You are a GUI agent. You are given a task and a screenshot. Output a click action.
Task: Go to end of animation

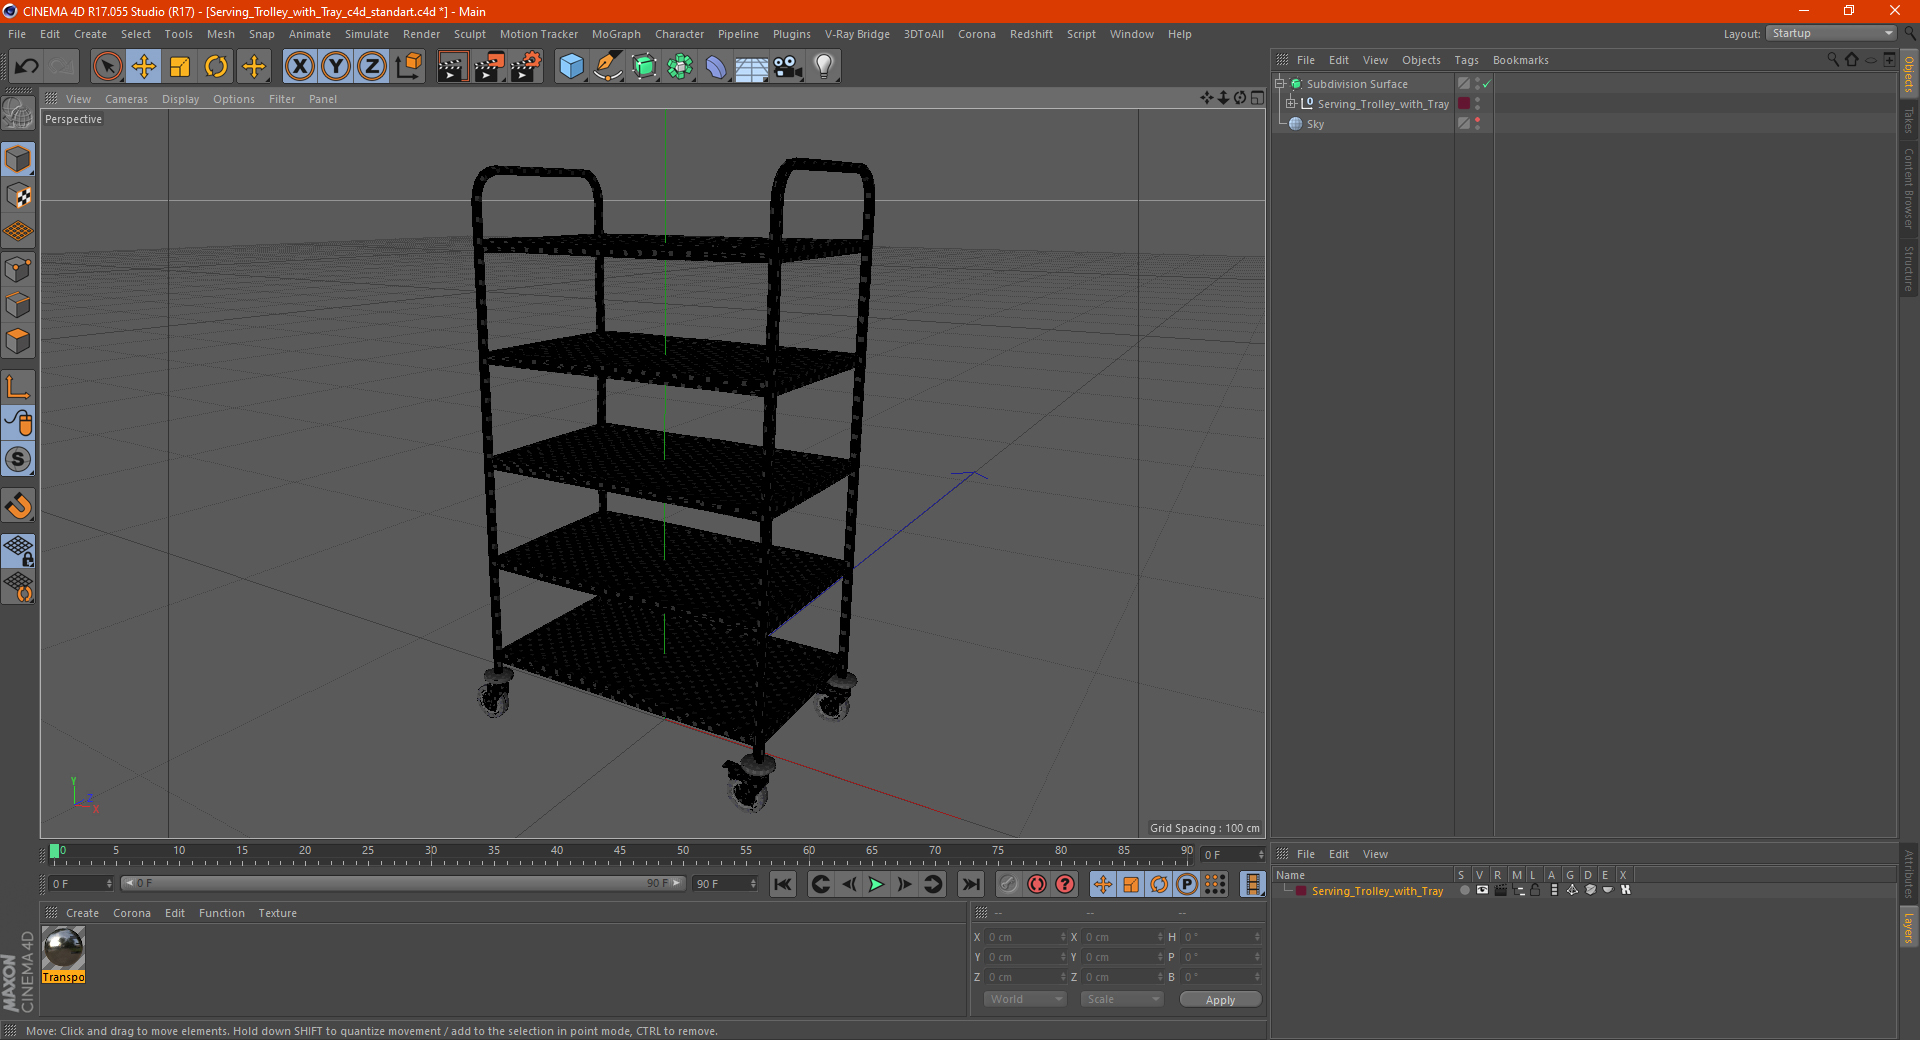[x=970, y=884]
